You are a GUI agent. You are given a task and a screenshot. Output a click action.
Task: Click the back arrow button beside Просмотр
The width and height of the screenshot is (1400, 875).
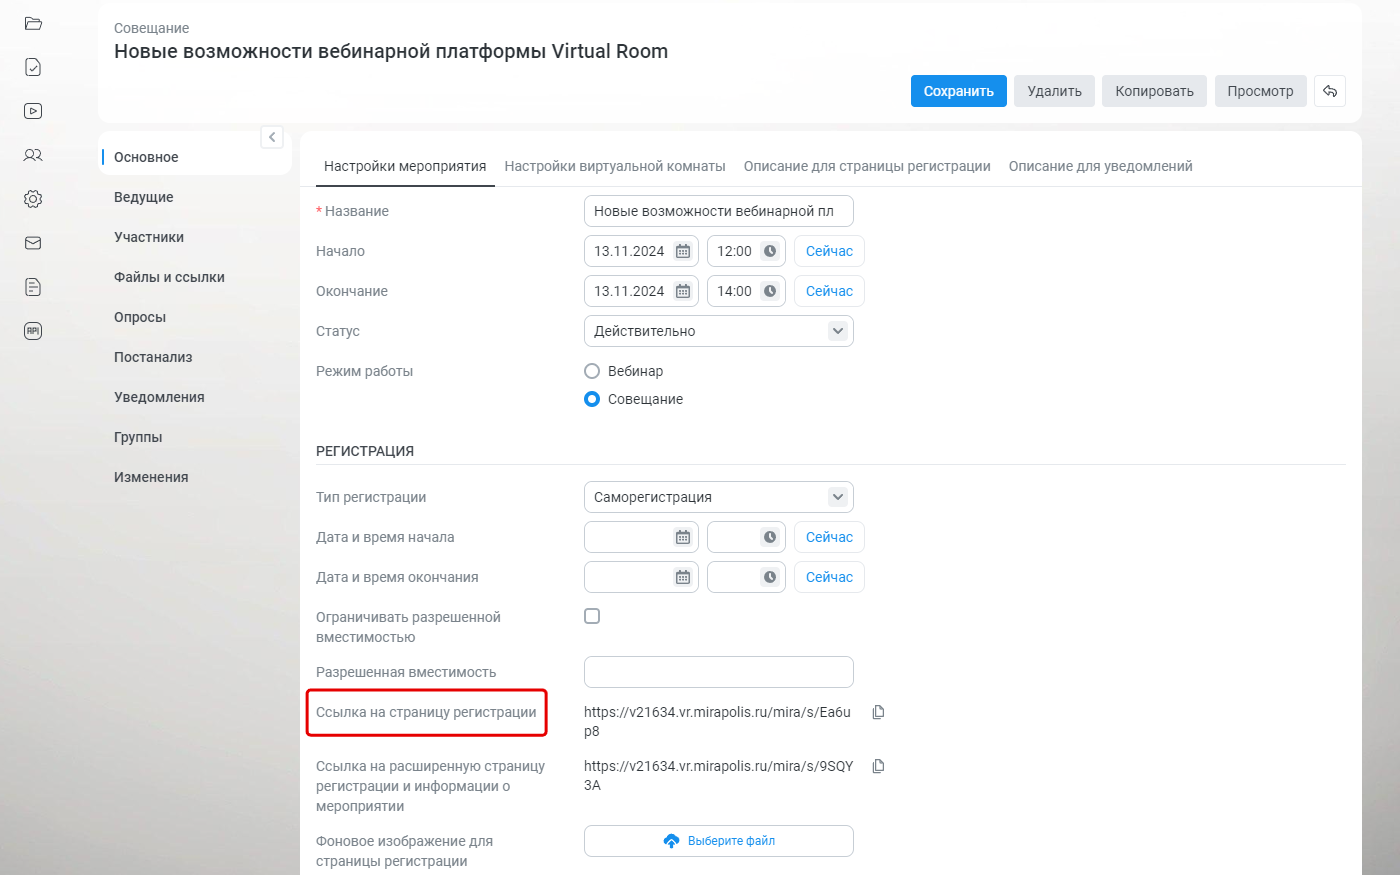pyautogui.click(x=1330, y=91)
